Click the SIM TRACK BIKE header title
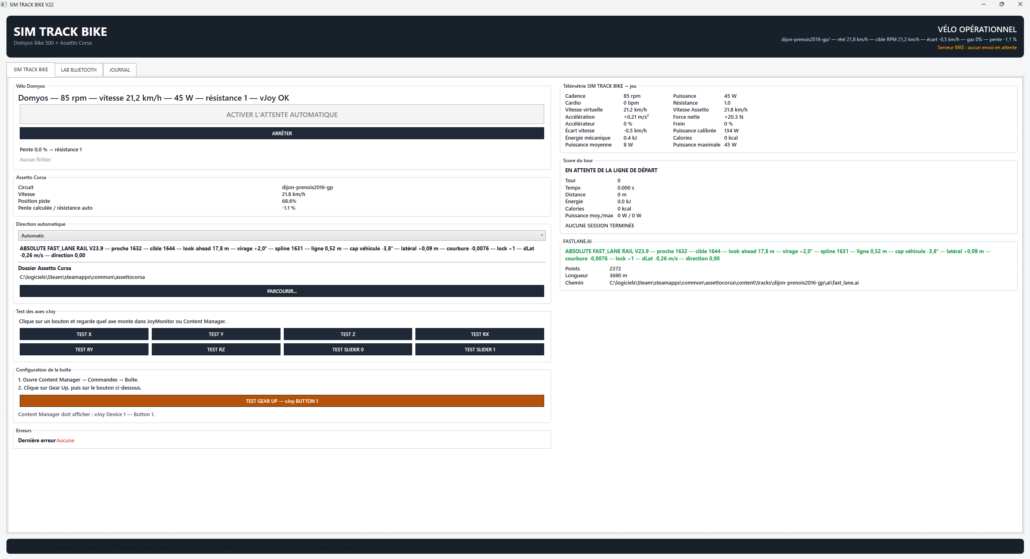 (60, 32)
